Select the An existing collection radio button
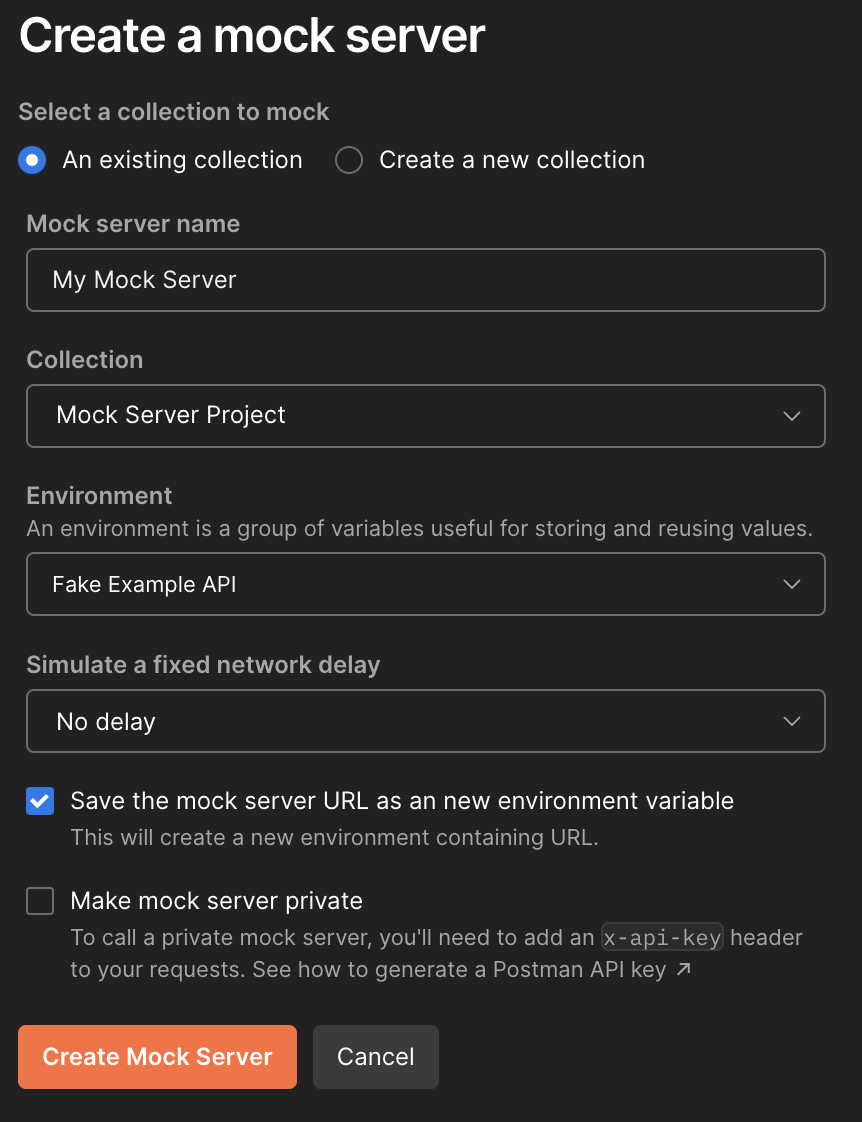862x1122 pixels. tap(32, 160)
